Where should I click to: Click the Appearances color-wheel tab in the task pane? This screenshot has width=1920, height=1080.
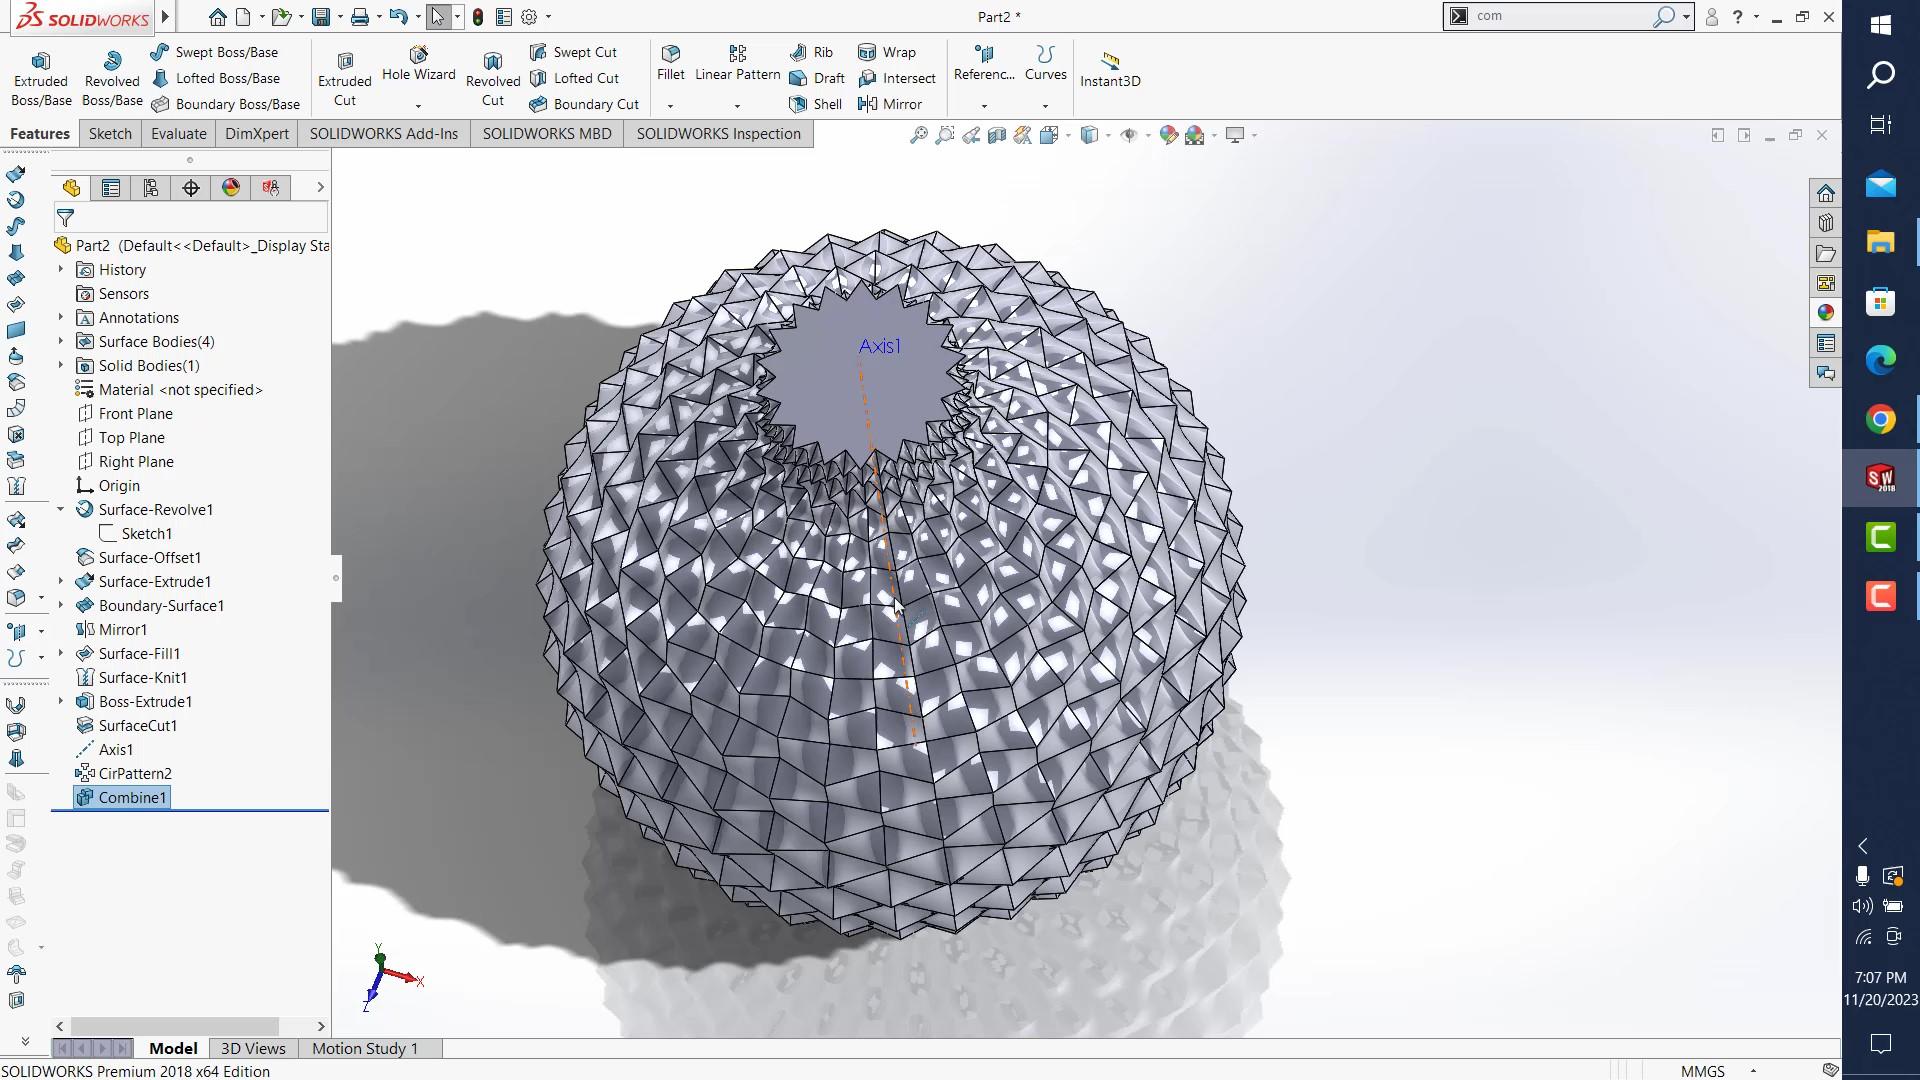coord(1826,313)
